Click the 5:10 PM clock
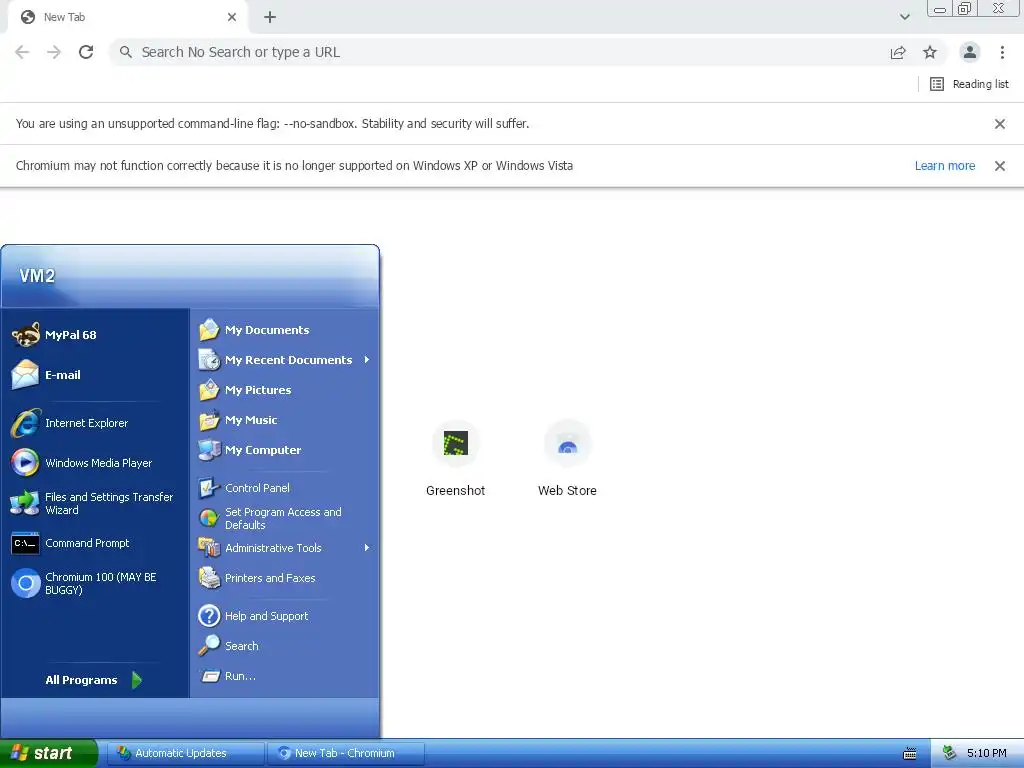 (x=986, y=753)
